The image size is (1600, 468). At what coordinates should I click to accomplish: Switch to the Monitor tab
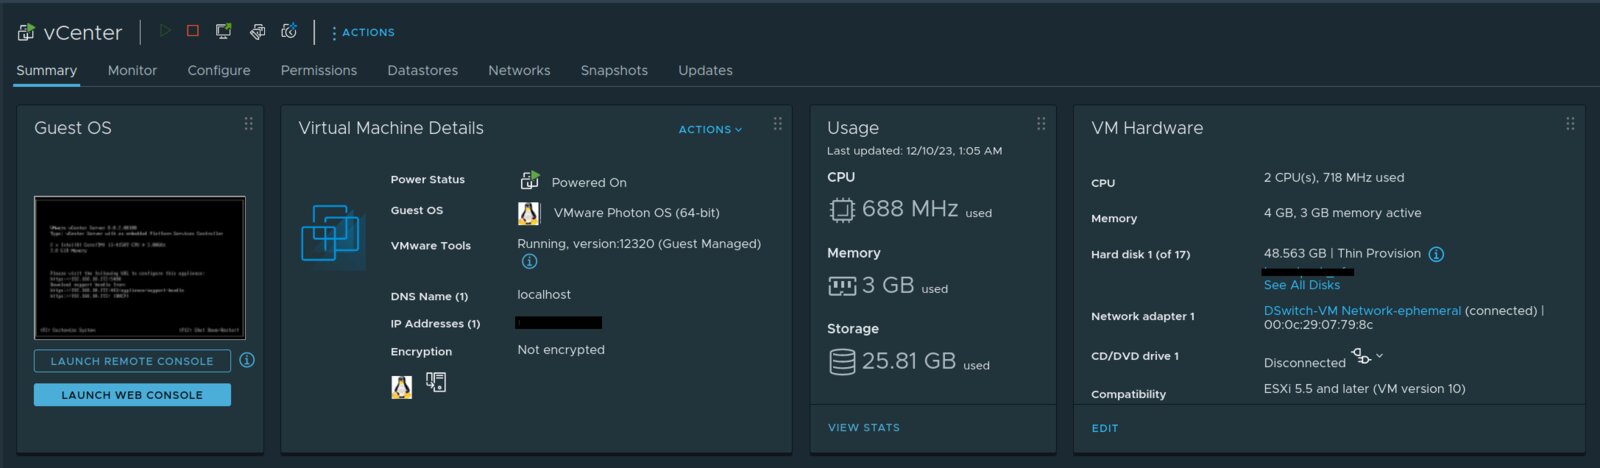[132, 71]
